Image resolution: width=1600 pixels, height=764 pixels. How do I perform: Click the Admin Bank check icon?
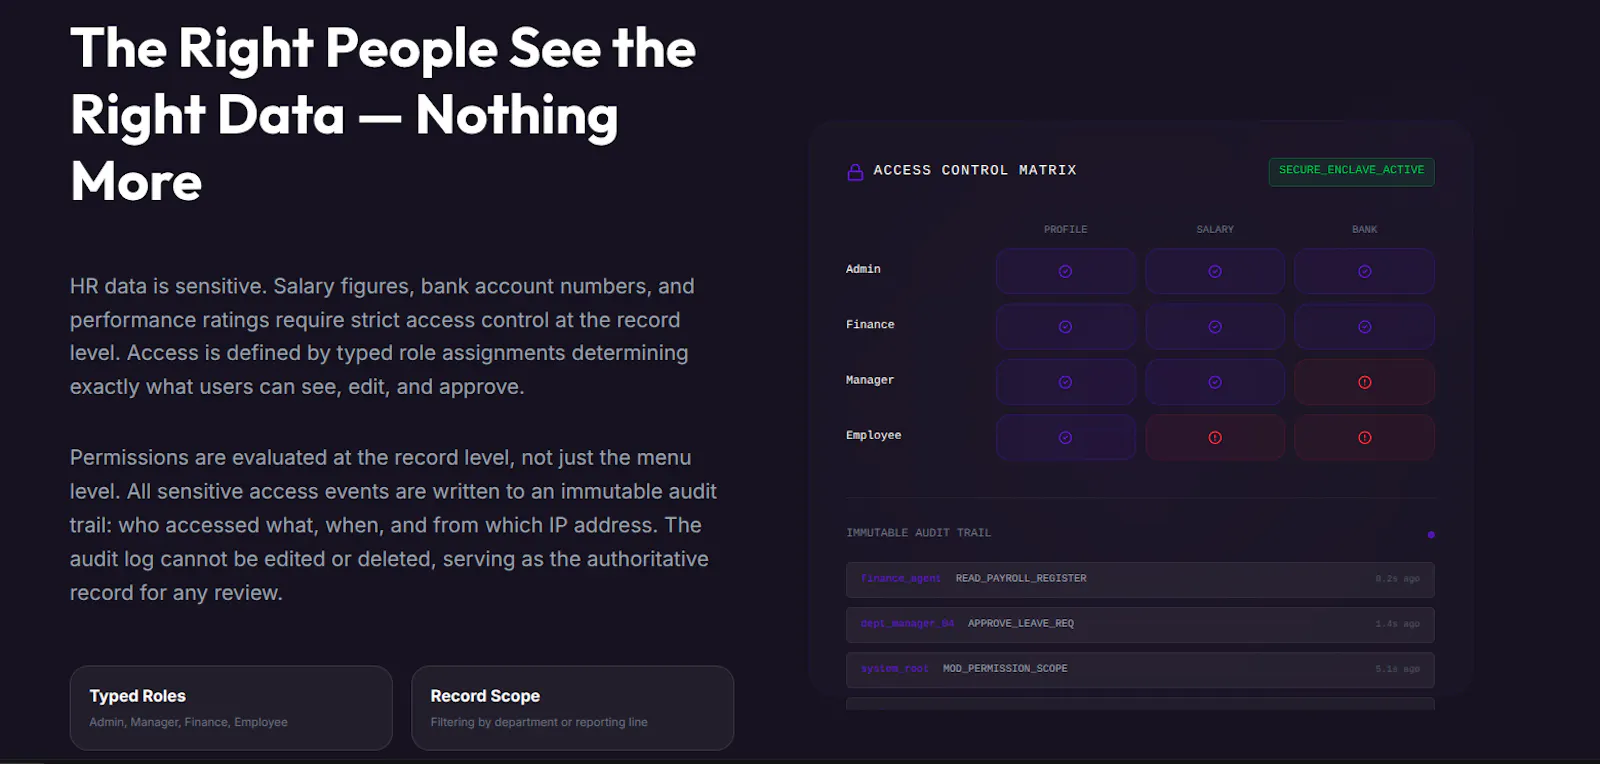(1365, 271)
